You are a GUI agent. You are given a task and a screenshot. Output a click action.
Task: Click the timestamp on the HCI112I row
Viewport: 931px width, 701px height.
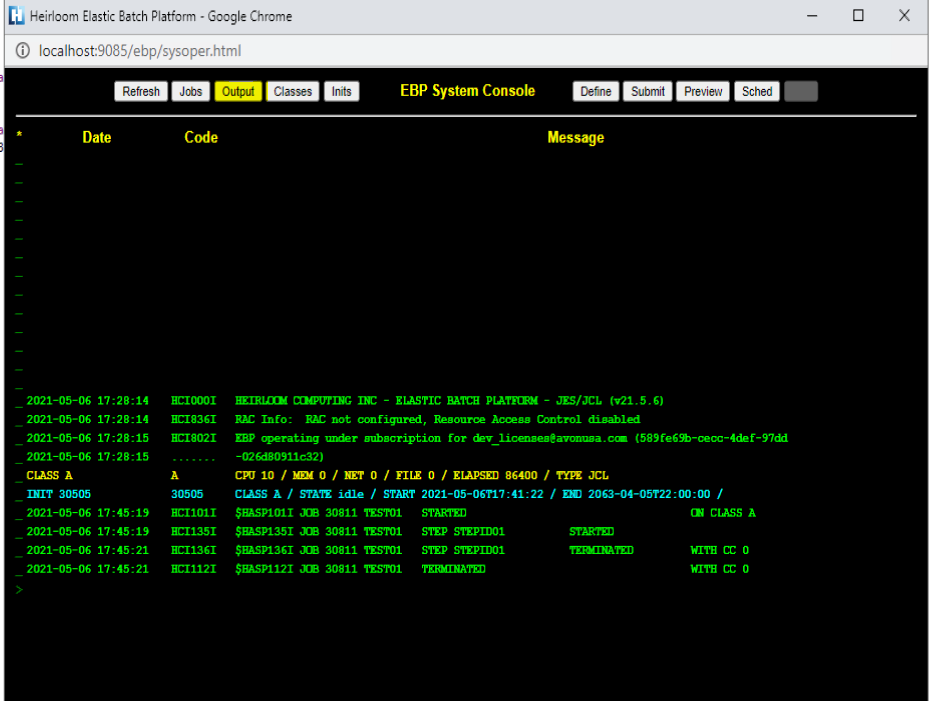[x=88, y=569]
